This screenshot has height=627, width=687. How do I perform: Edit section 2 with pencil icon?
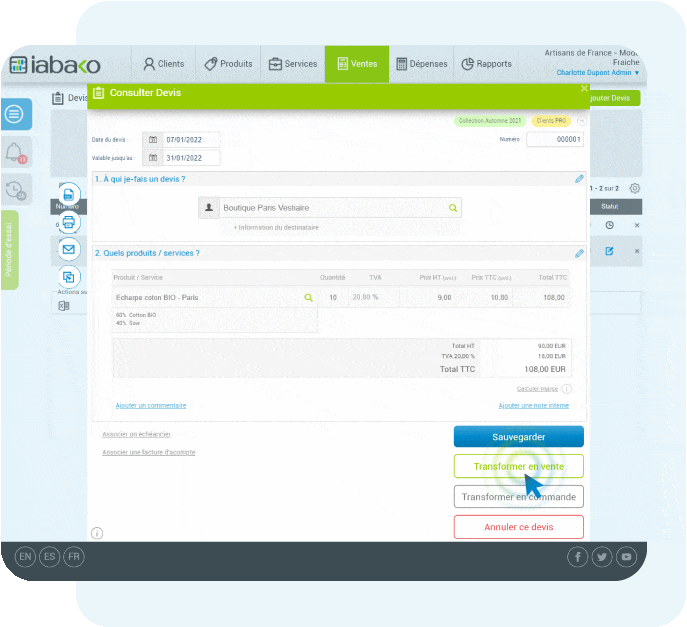(579, 253)
